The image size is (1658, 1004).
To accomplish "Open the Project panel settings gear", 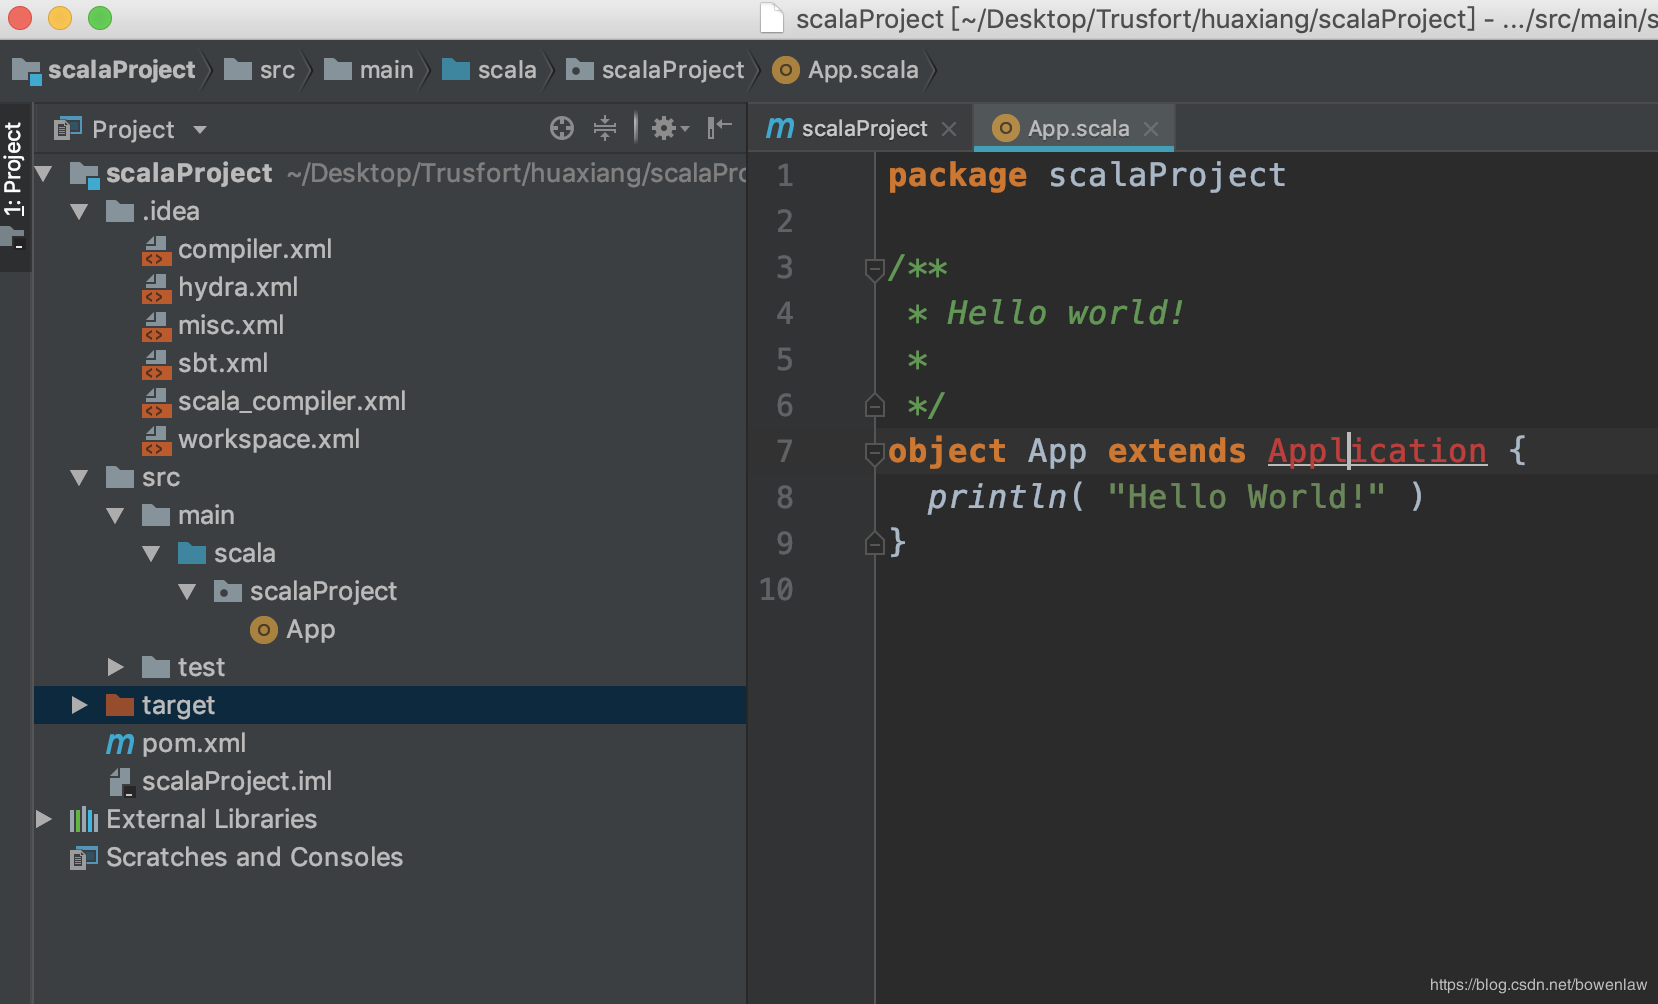I will 670,128.
